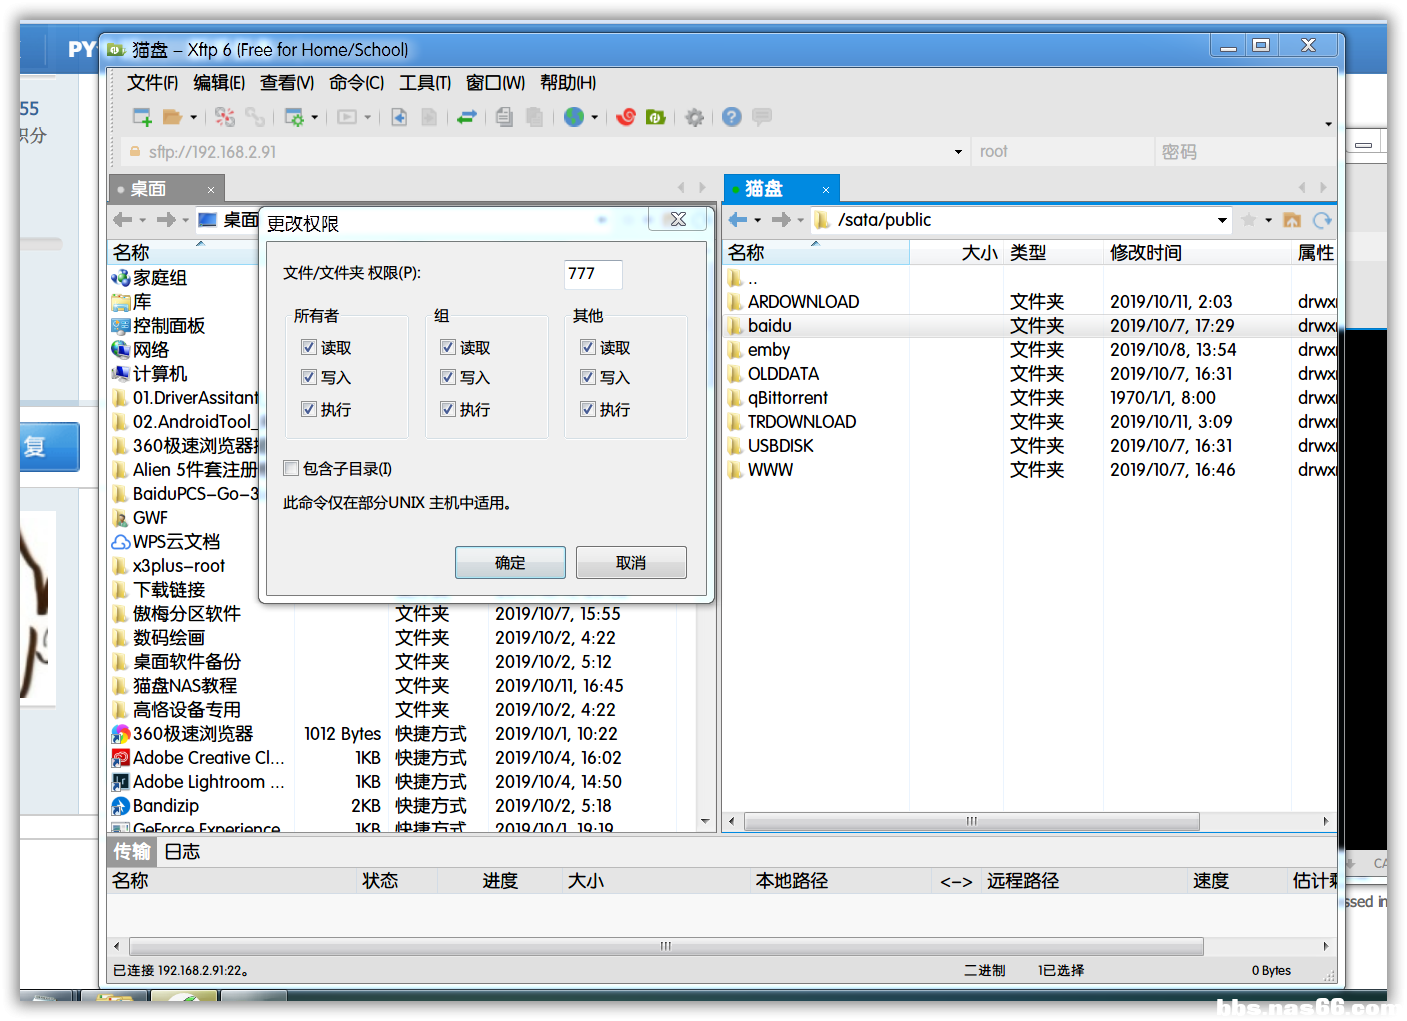Screen dimensions: 1407x1021
Task: Click the 传输 transfer tab
Action: [132, 852]
